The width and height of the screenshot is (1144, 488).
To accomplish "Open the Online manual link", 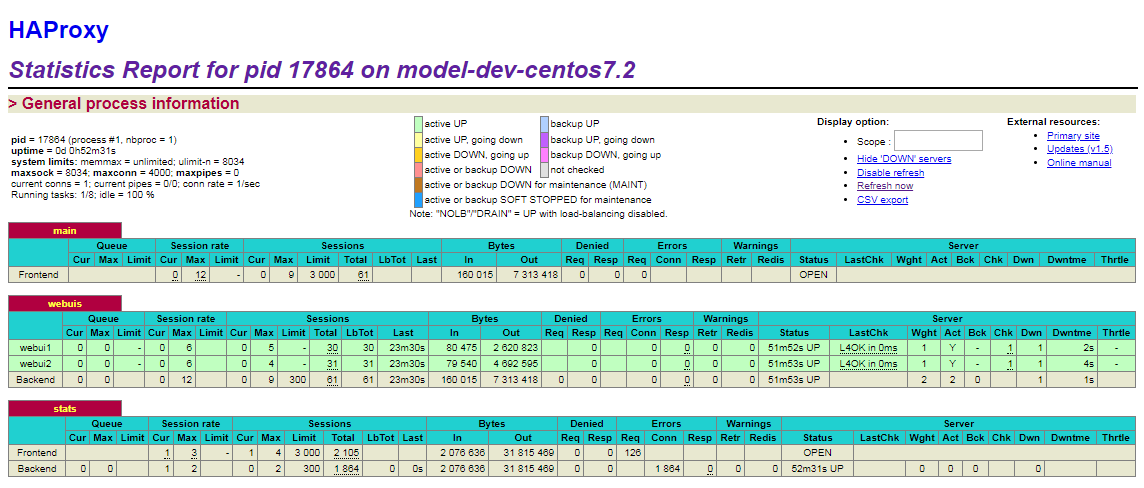I will [x=1079, y=163].
